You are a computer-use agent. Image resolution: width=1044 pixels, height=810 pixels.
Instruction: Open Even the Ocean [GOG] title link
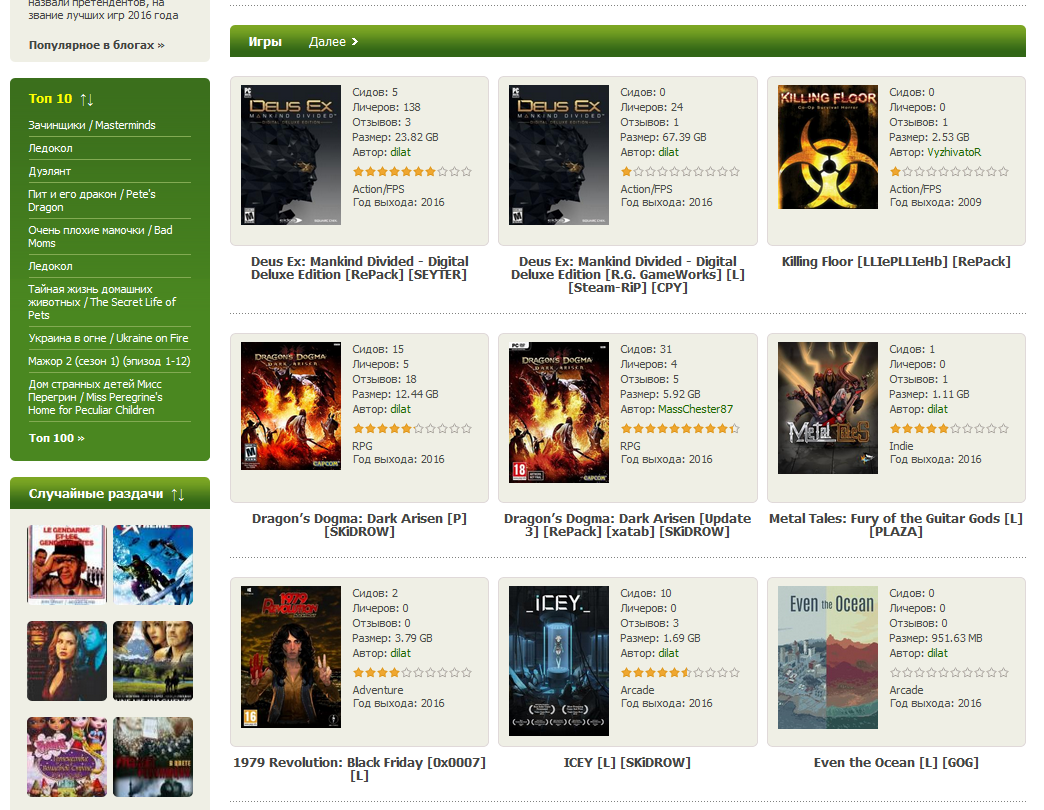click(x=896, y=763)
